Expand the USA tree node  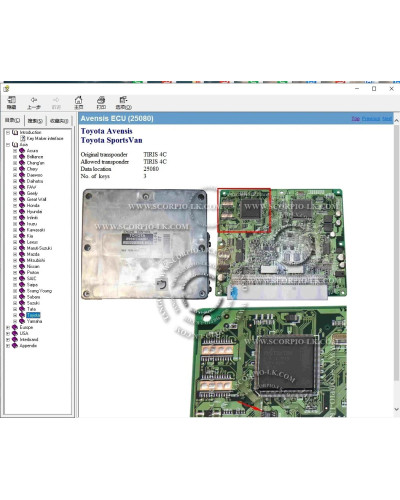coord(8,333)
